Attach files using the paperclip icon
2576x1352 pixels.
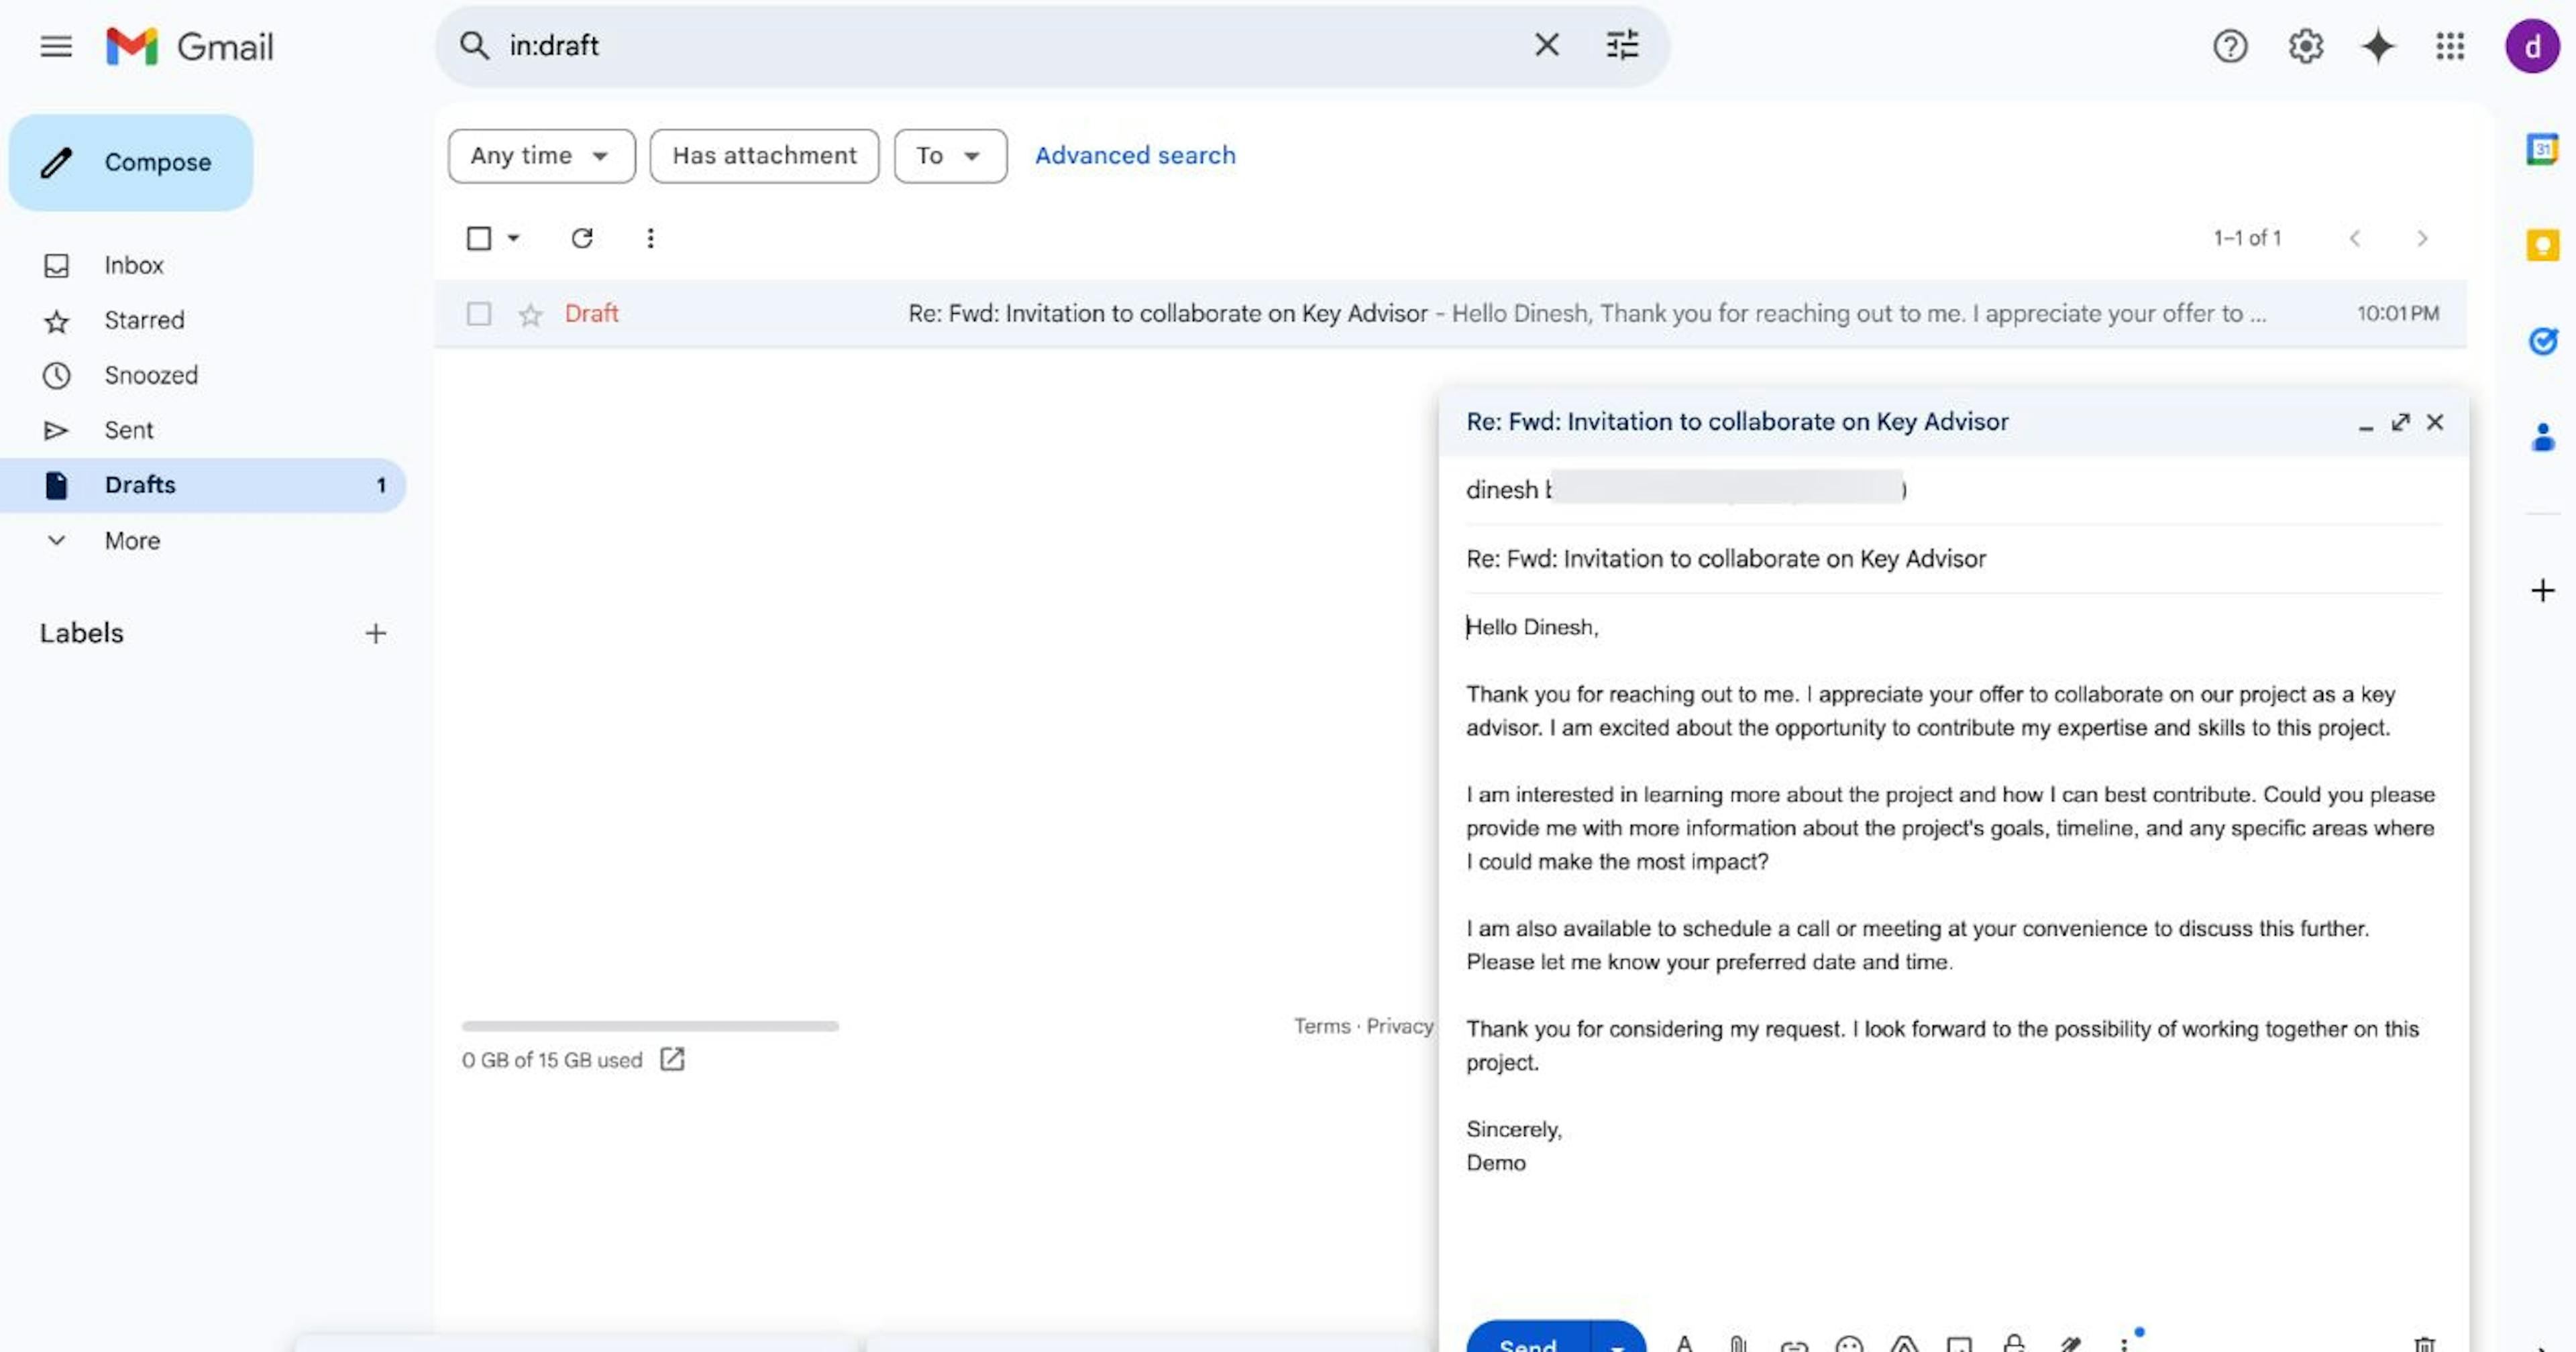click(x=1738, y=1345)
